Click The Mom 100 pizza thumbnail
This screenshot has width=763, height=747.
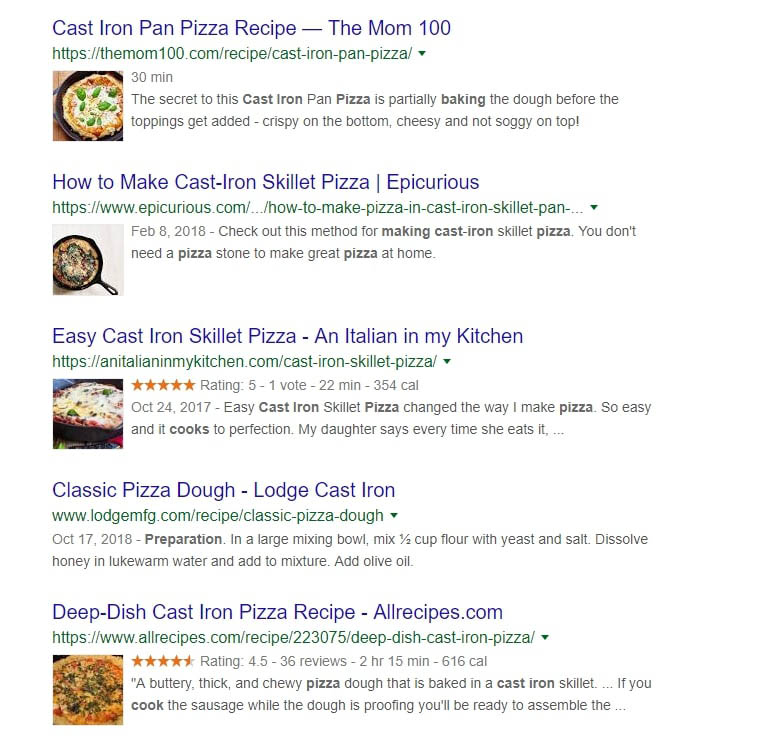tap(88, 105)
